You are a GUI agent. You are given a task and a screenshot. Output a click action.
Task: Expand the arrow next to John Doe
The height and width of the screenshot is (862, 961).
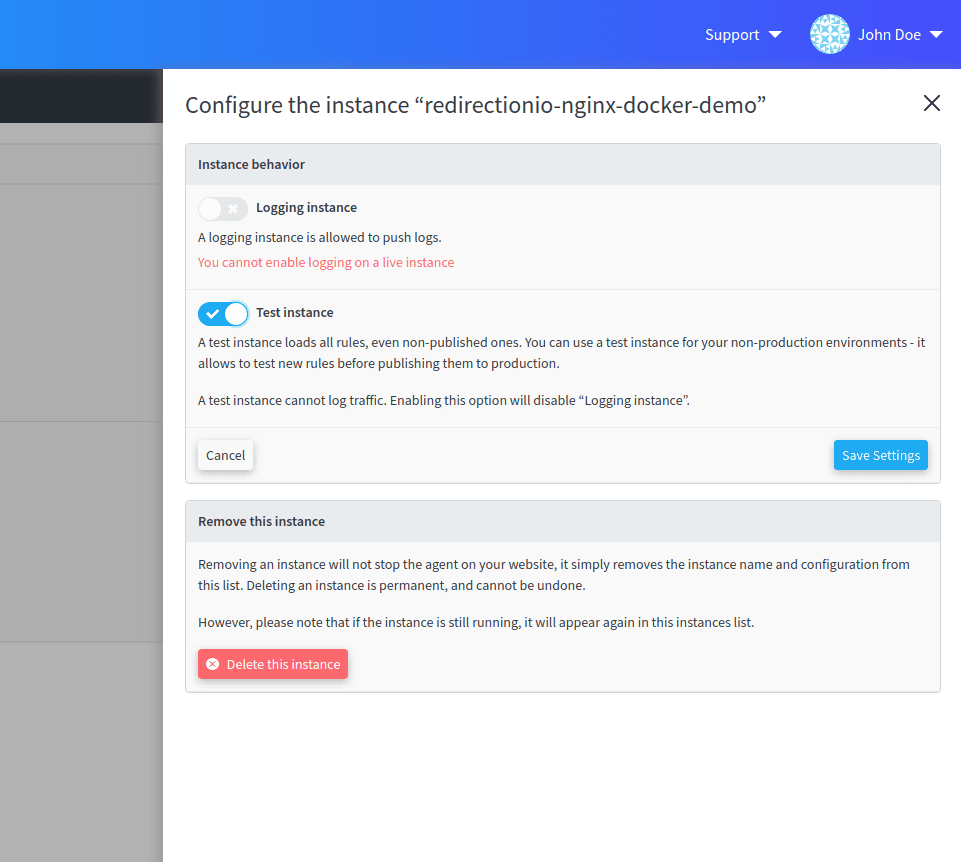[x=936, y=34]
